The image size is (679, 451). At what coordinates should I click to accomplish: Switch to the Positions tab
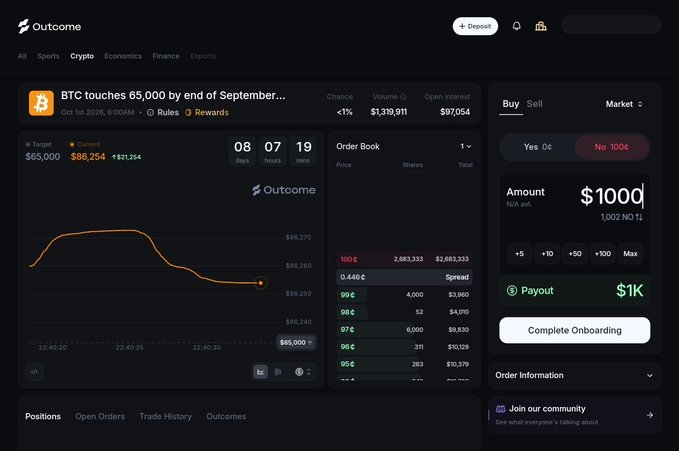[43, 416]
